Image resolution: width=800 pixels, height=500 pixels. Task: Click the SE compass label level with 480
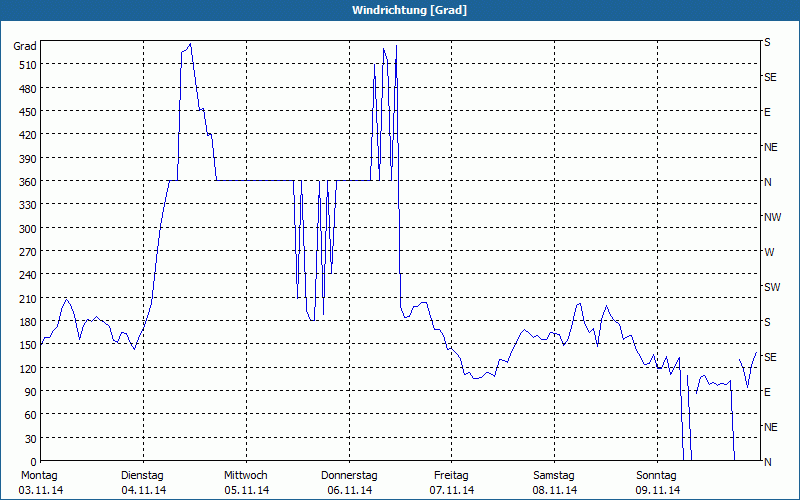(x=770, y=77)
